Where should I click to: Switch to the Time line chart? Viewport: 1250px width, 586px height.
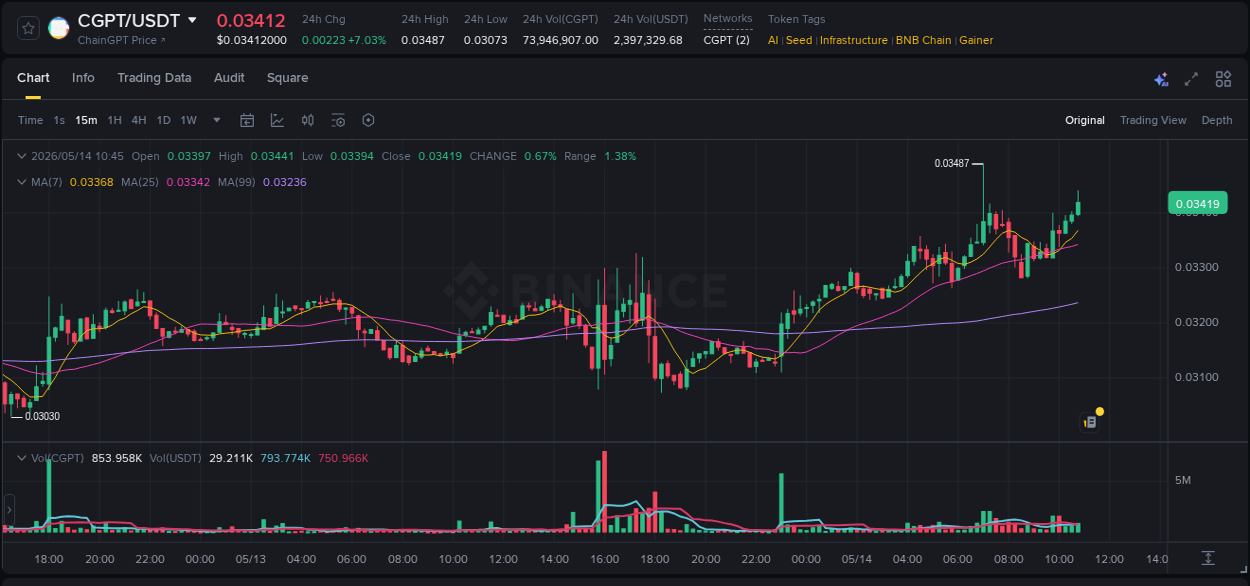pos(30,120)
